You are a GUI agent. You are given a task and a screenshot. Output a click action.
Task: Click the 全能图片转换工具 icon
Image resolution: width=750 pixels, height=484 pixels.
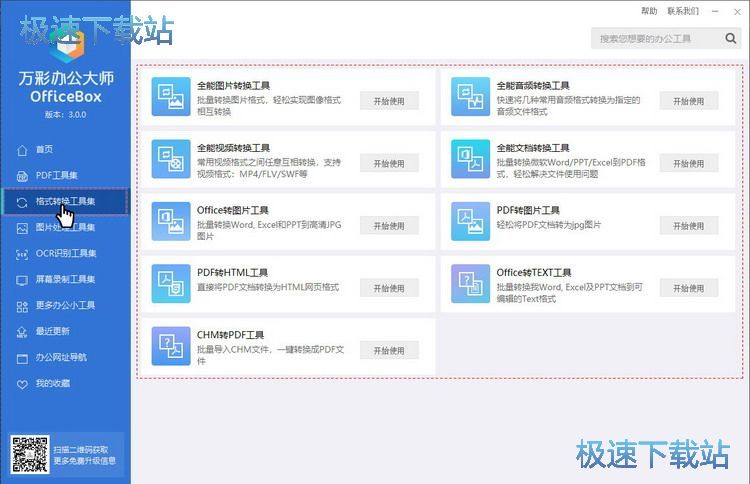pos(171,97)
